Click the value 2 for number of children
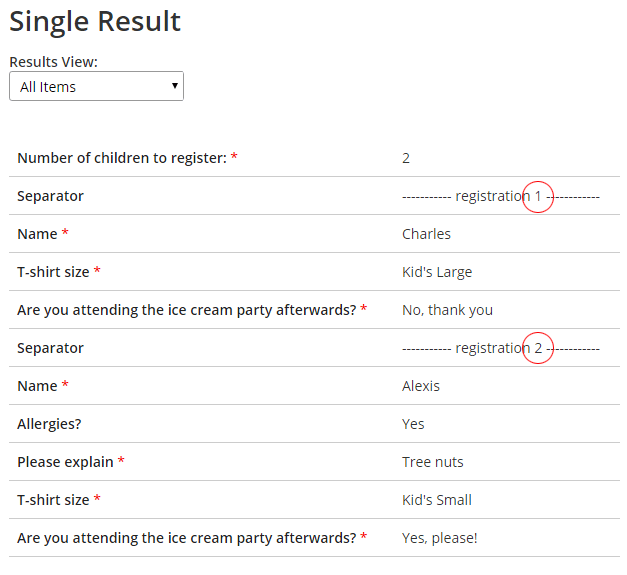Image resolution: width=627 pixels, height=575 pixels. [406, 158]
